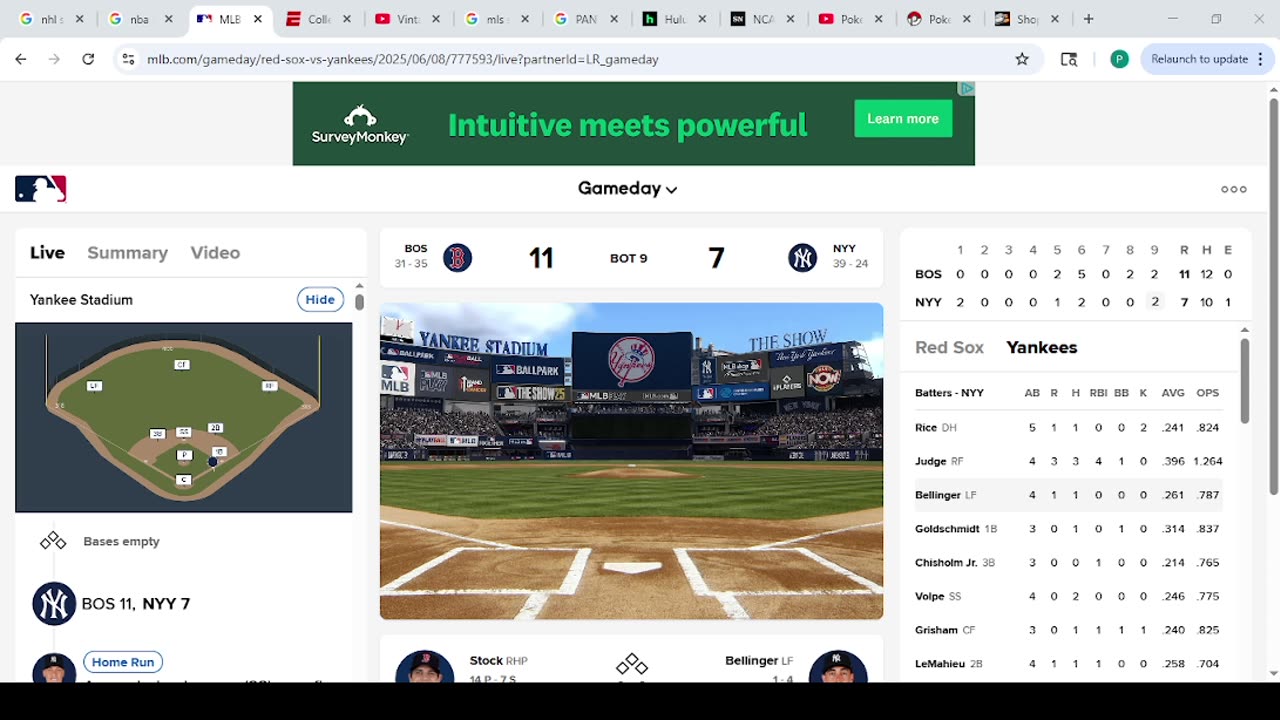Click the BOT 9 inning indicator
The width and height of the screenshot is (1280, 720).
coord(628,258)
